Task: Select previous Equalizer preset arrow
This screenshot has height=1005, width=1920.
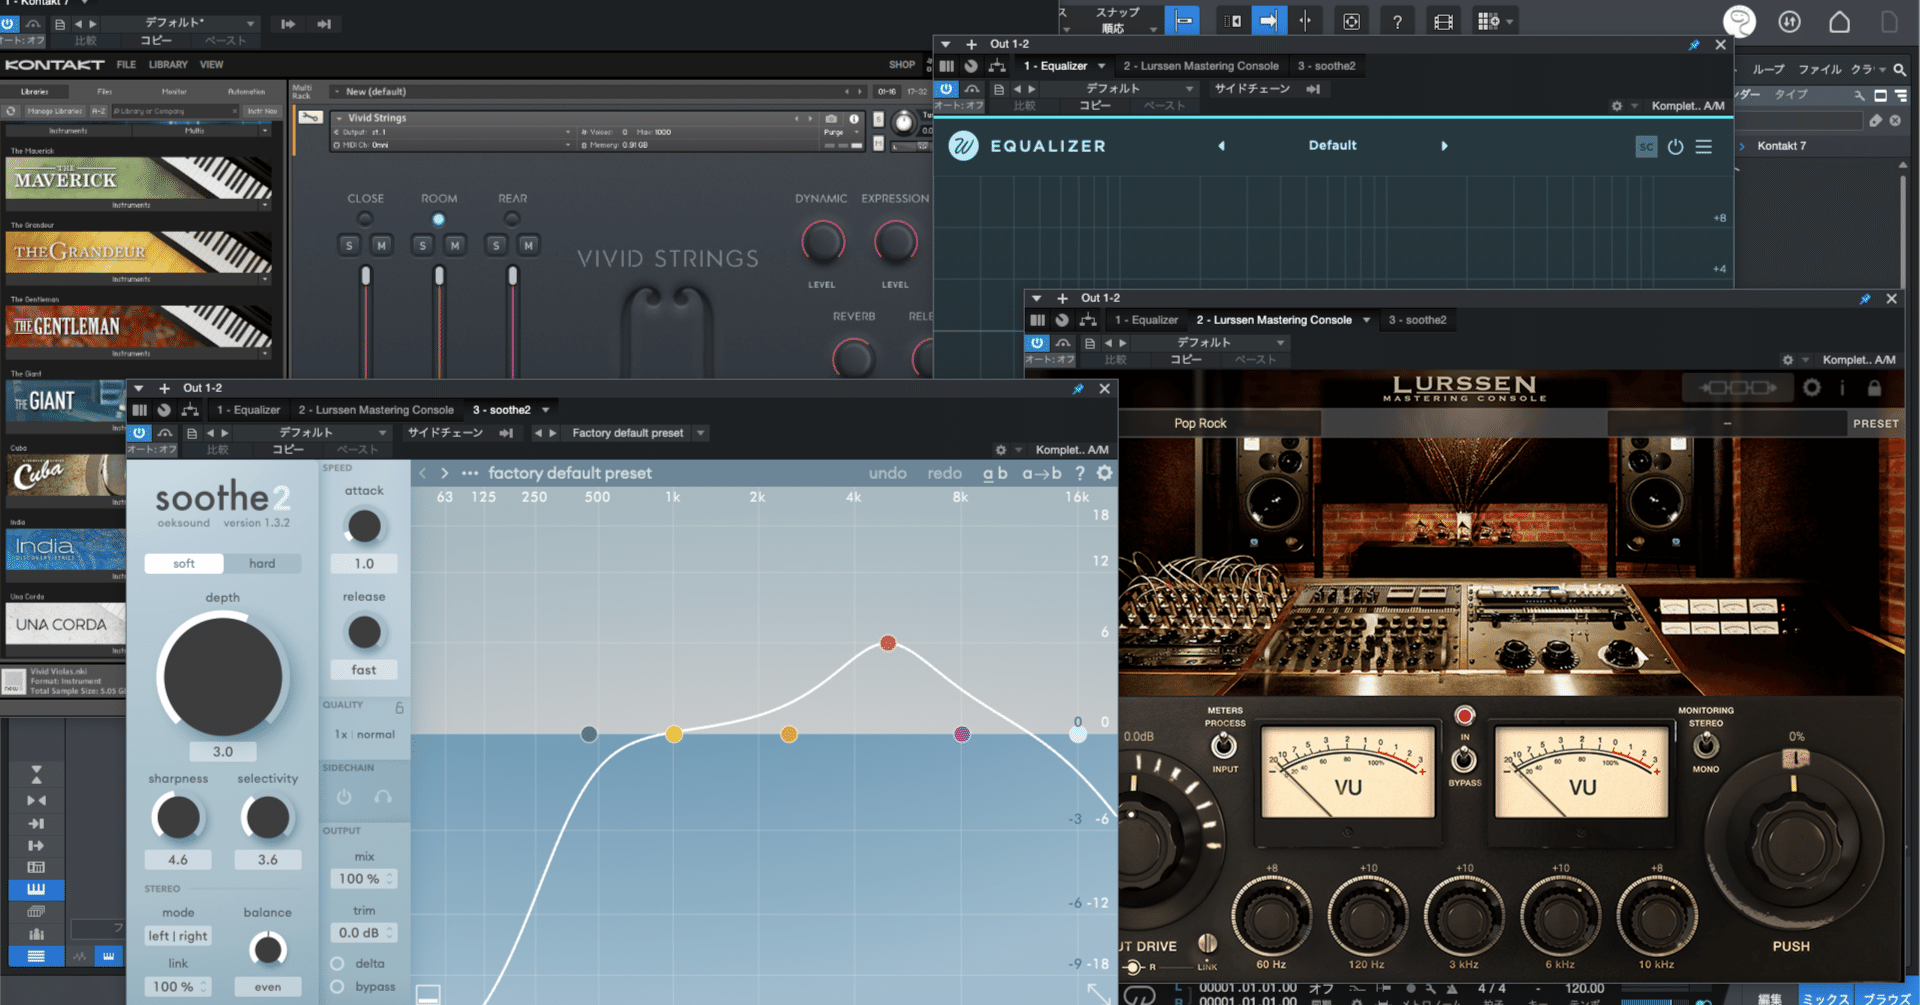Action: (x=1221, y=146)
